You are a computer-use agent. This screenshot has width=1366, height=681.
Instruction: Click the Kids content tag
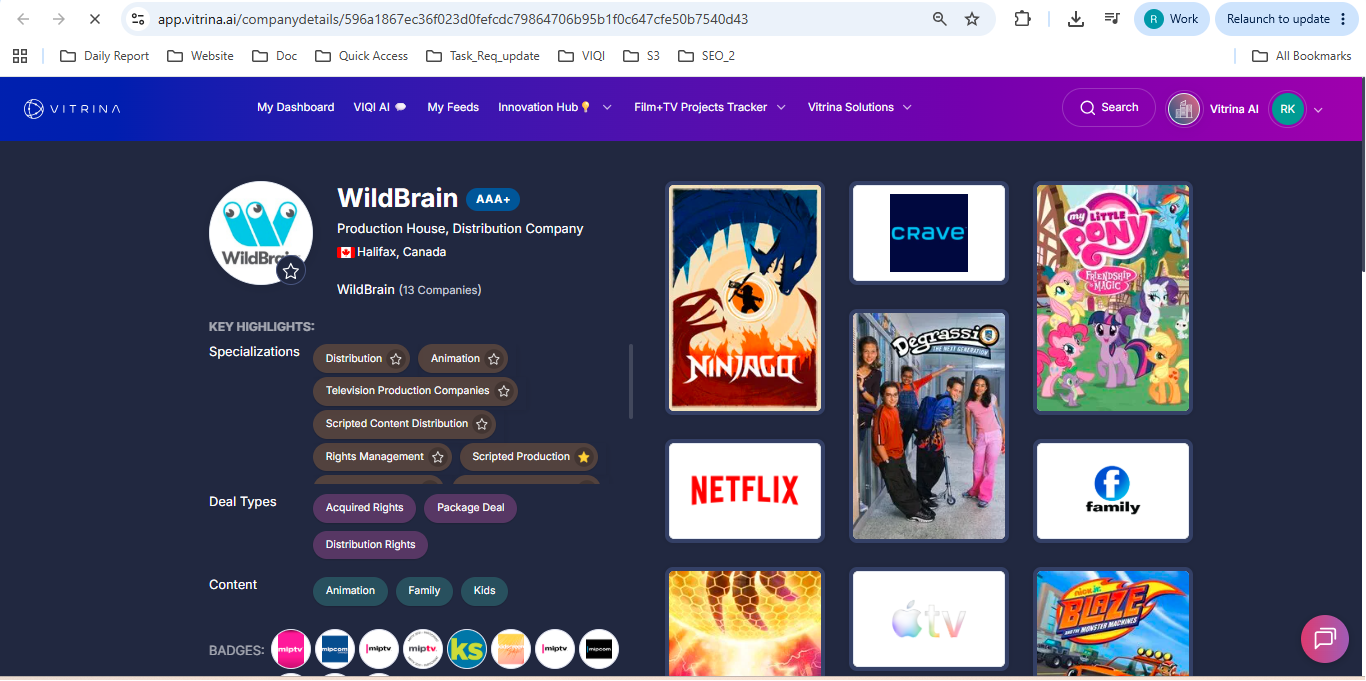coord(485,591)
